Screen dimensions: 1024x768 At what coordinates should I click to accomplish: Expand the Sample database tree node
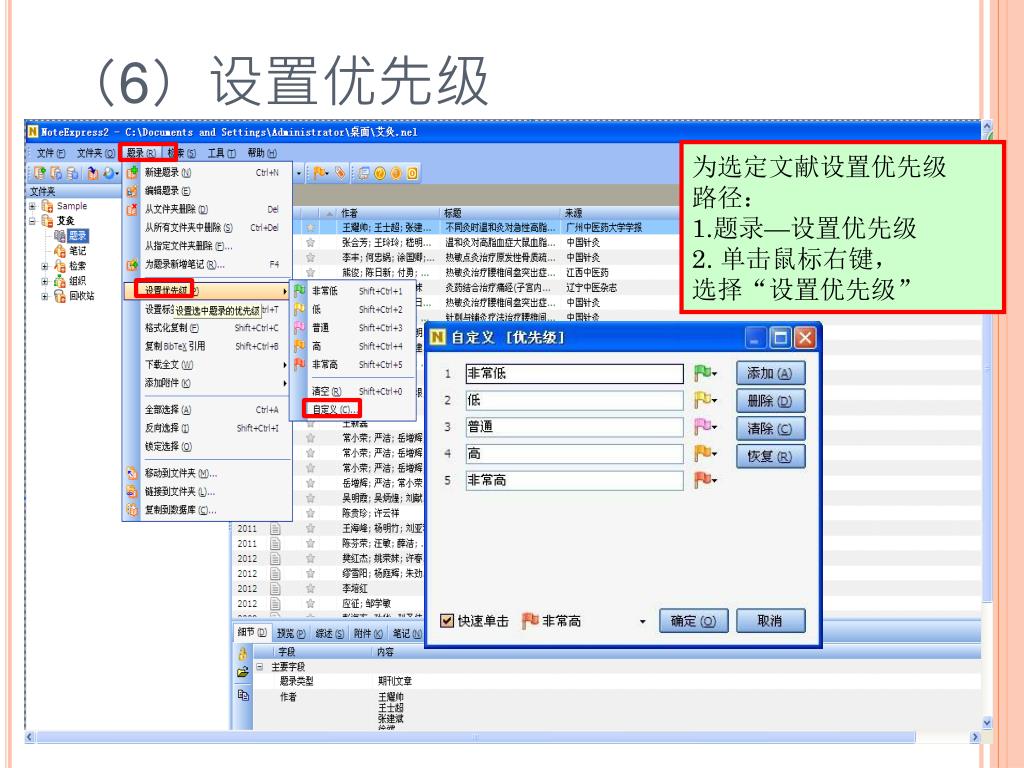coord(32,206)
